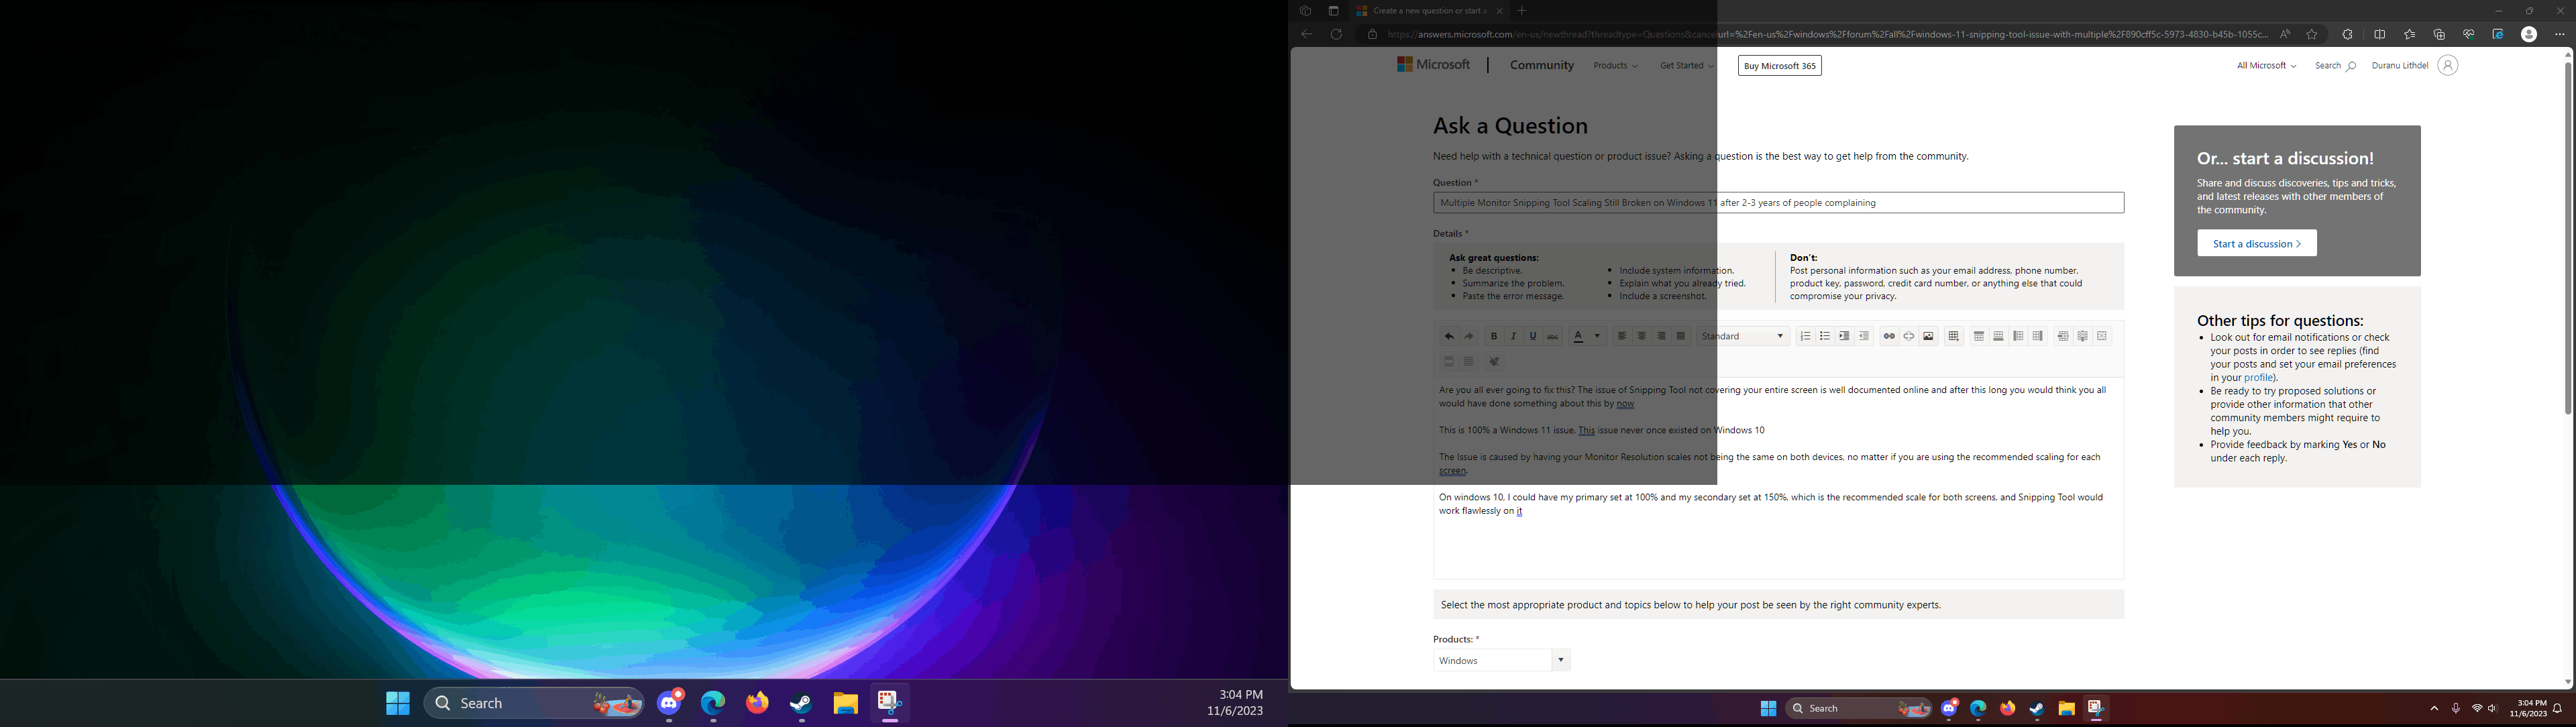Toggle bold formatting in the editor
The width and height of the screenshot is (2576, 727).
click(1494, 336)
